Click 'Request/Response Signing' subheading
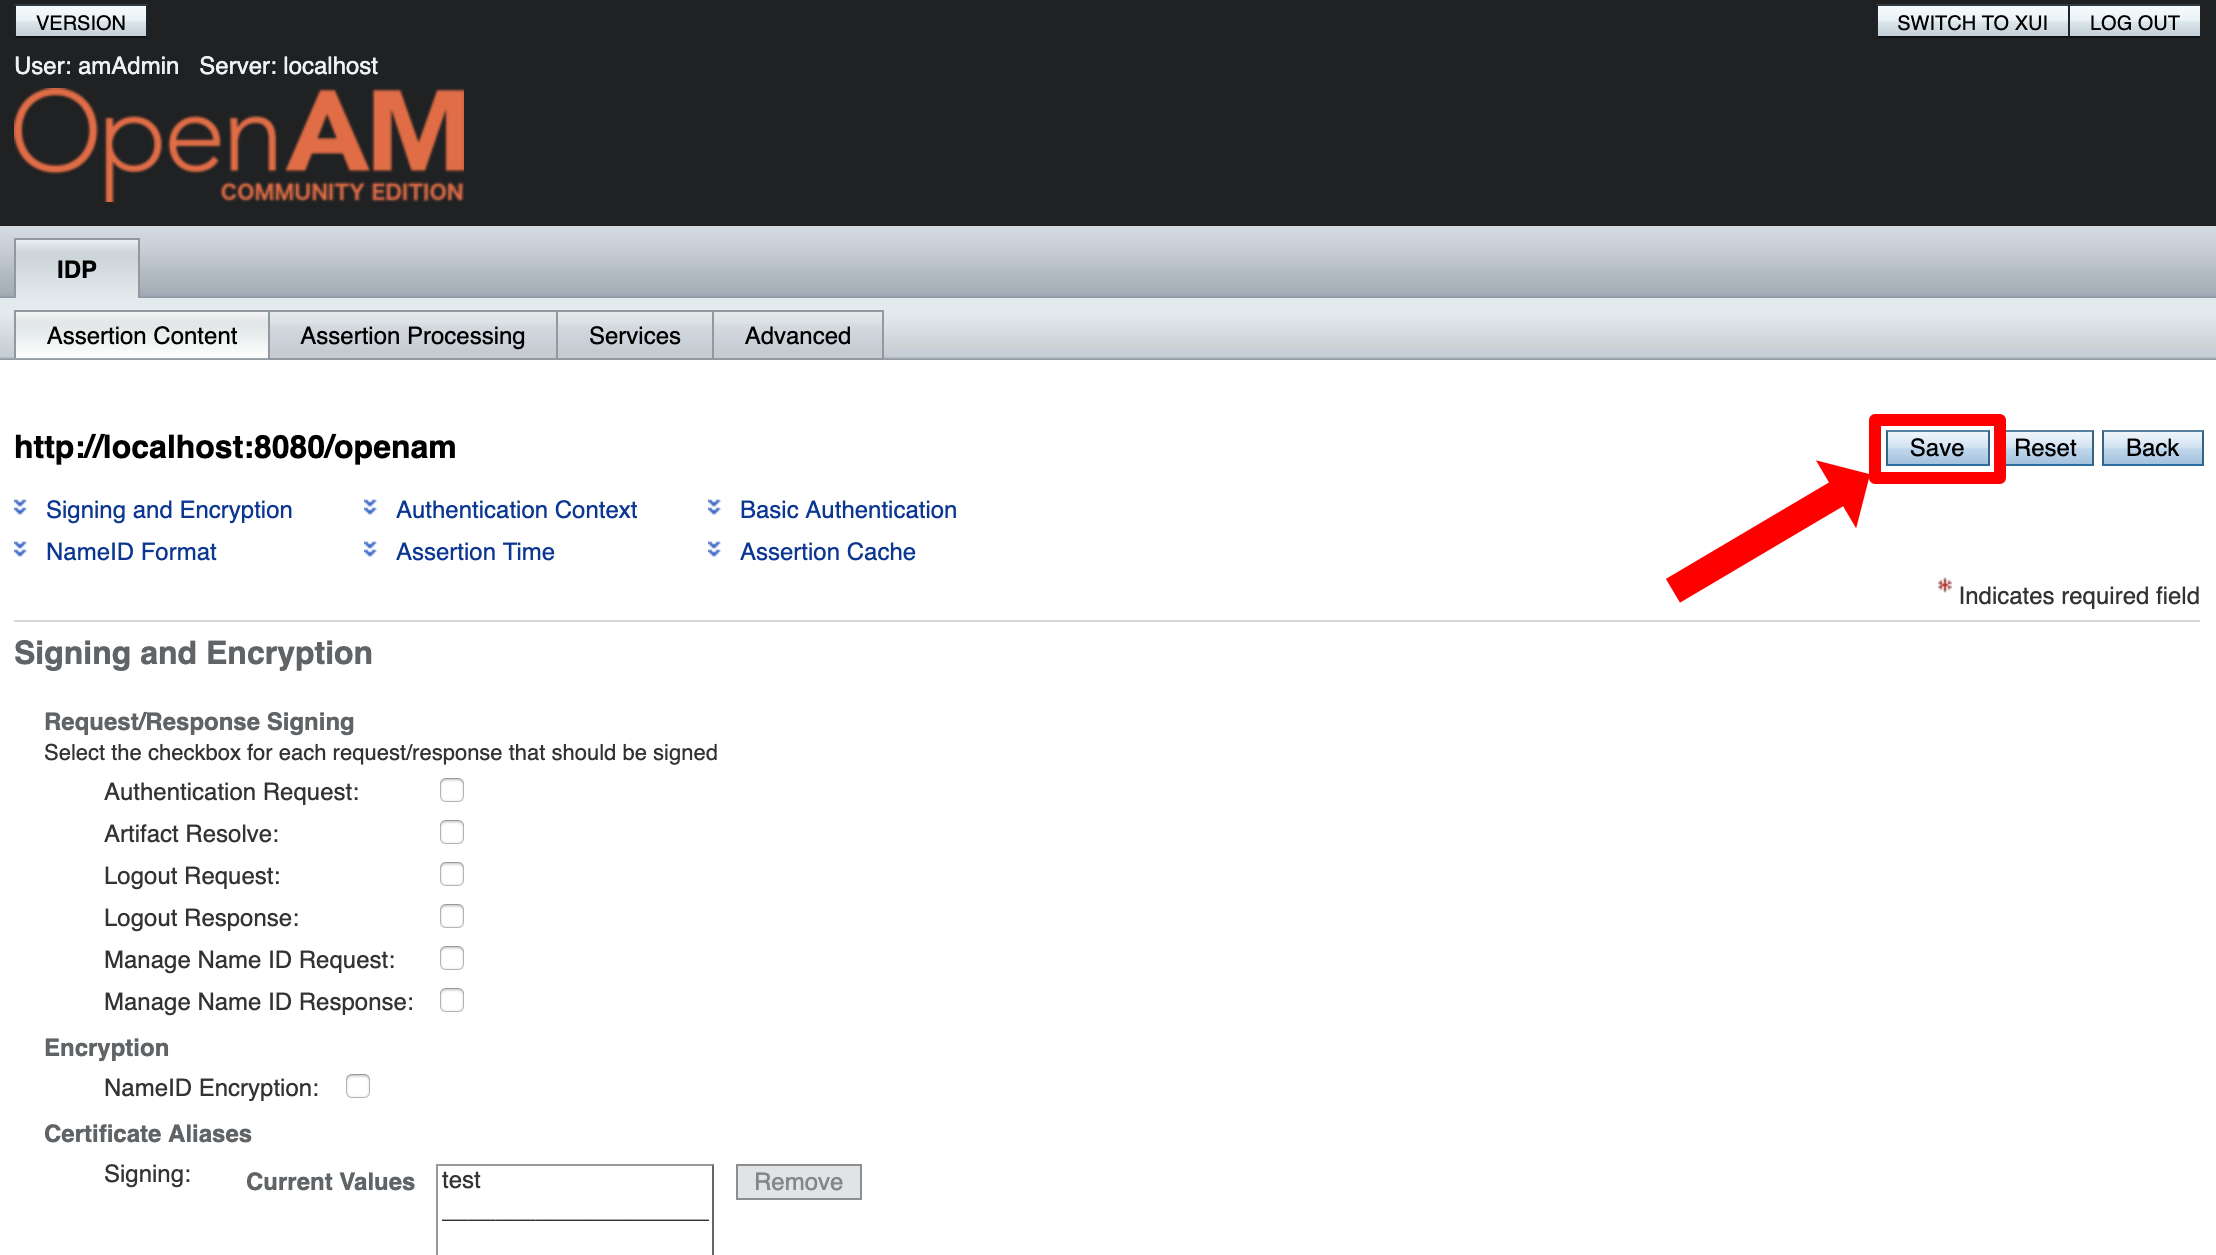Image resolution: width=2216 pixels, height=1255 pixels. tap(199, 722)
